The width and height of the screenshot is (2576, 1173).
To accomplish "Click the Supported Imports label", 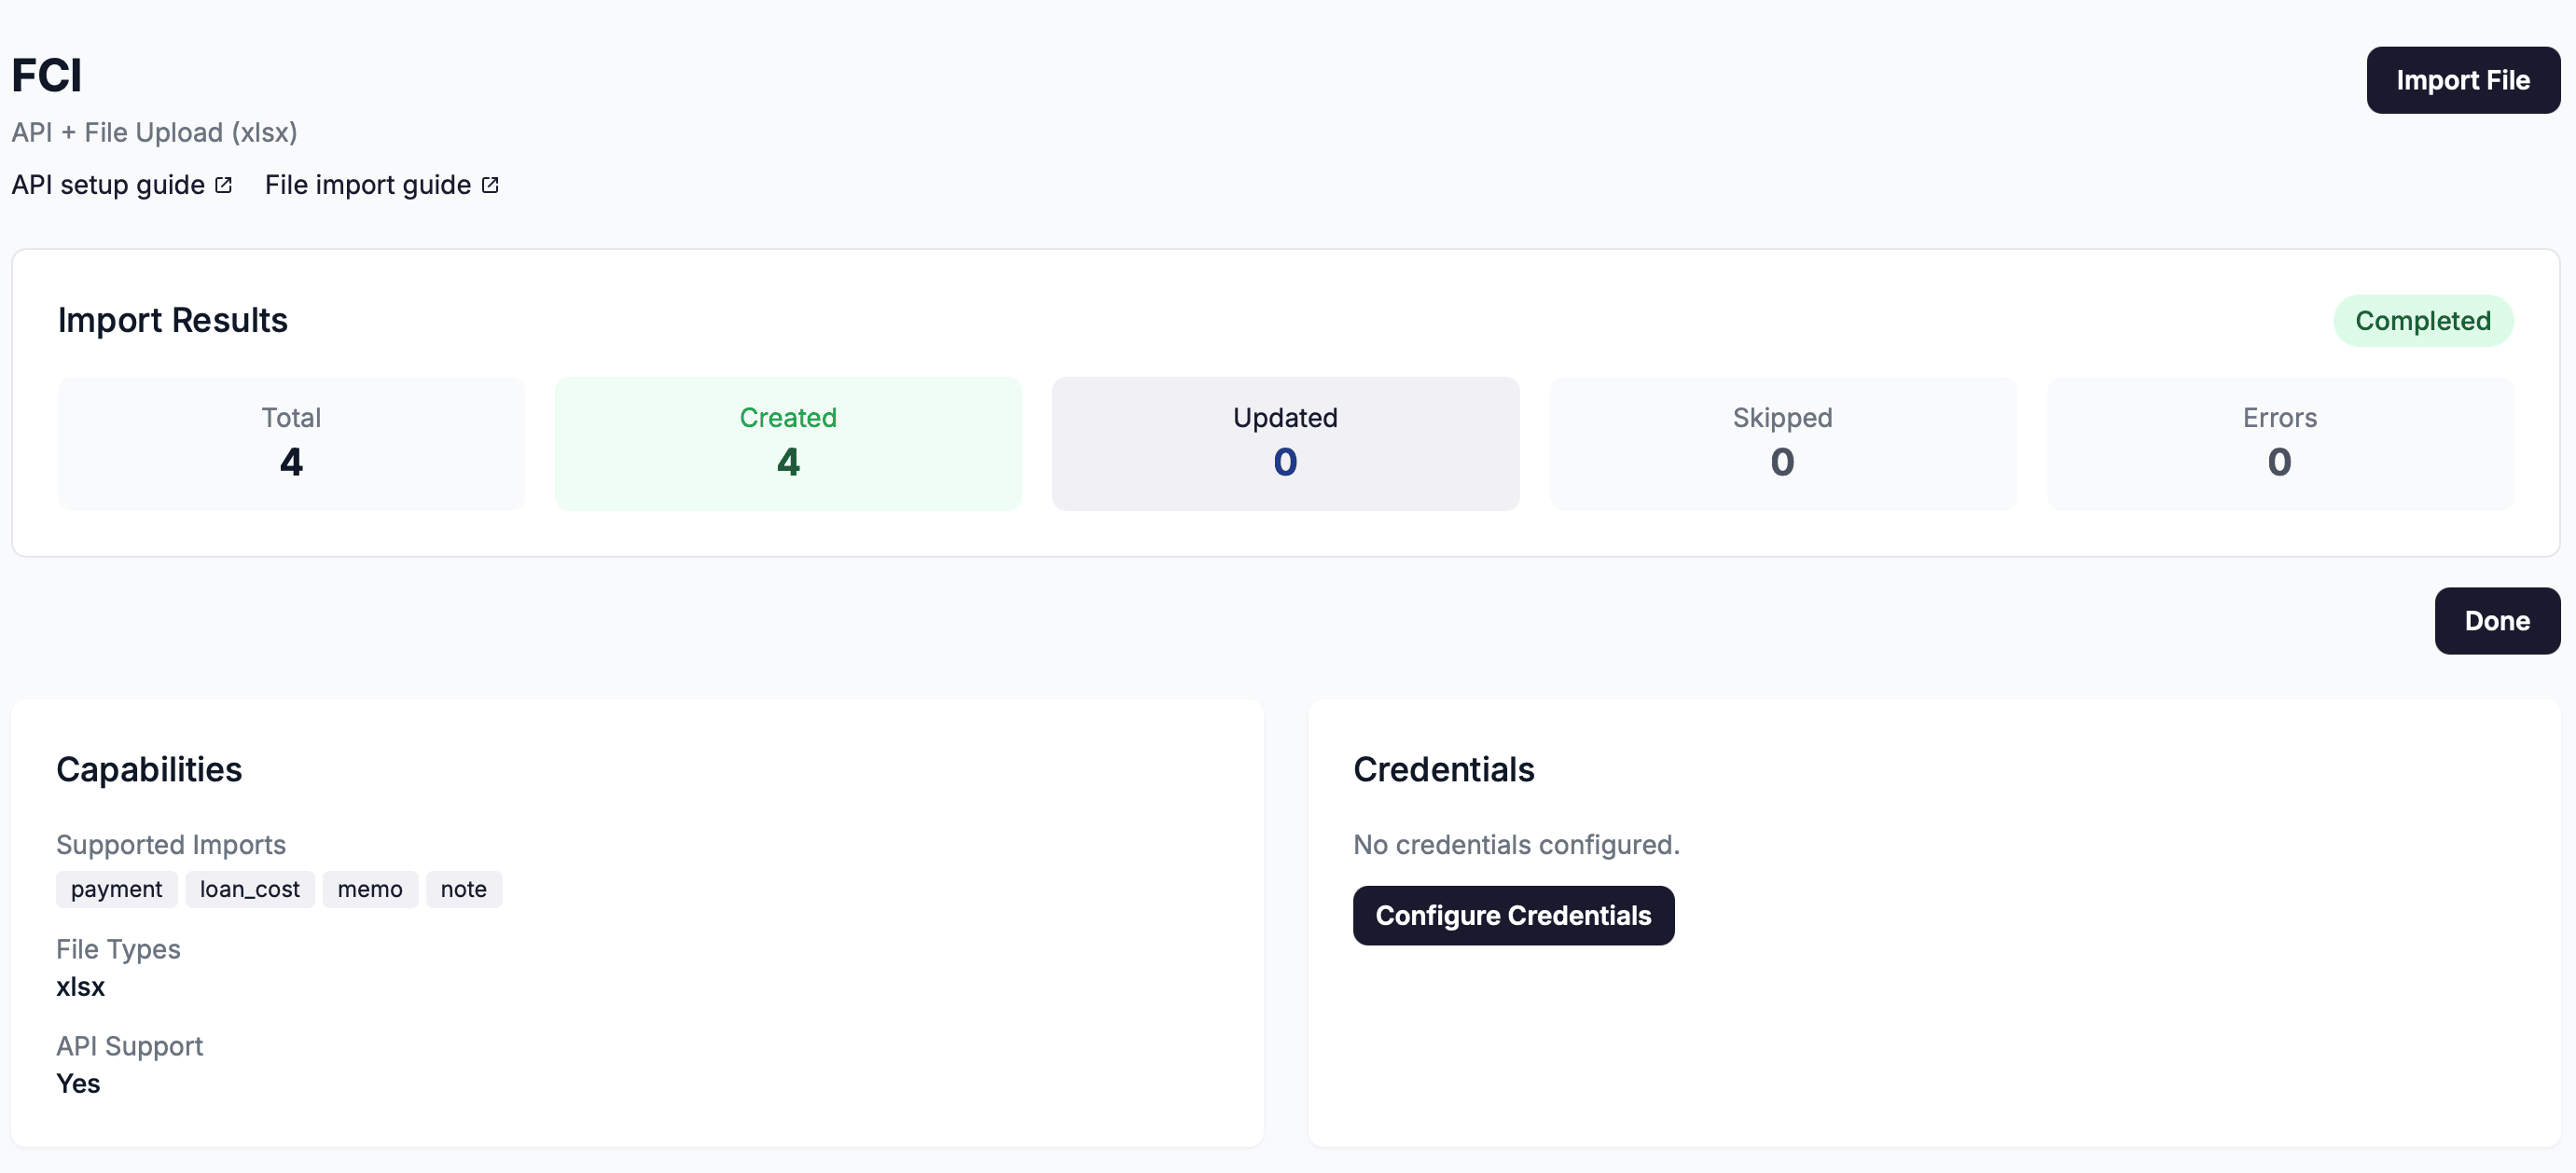I will [x=171, y=845].
